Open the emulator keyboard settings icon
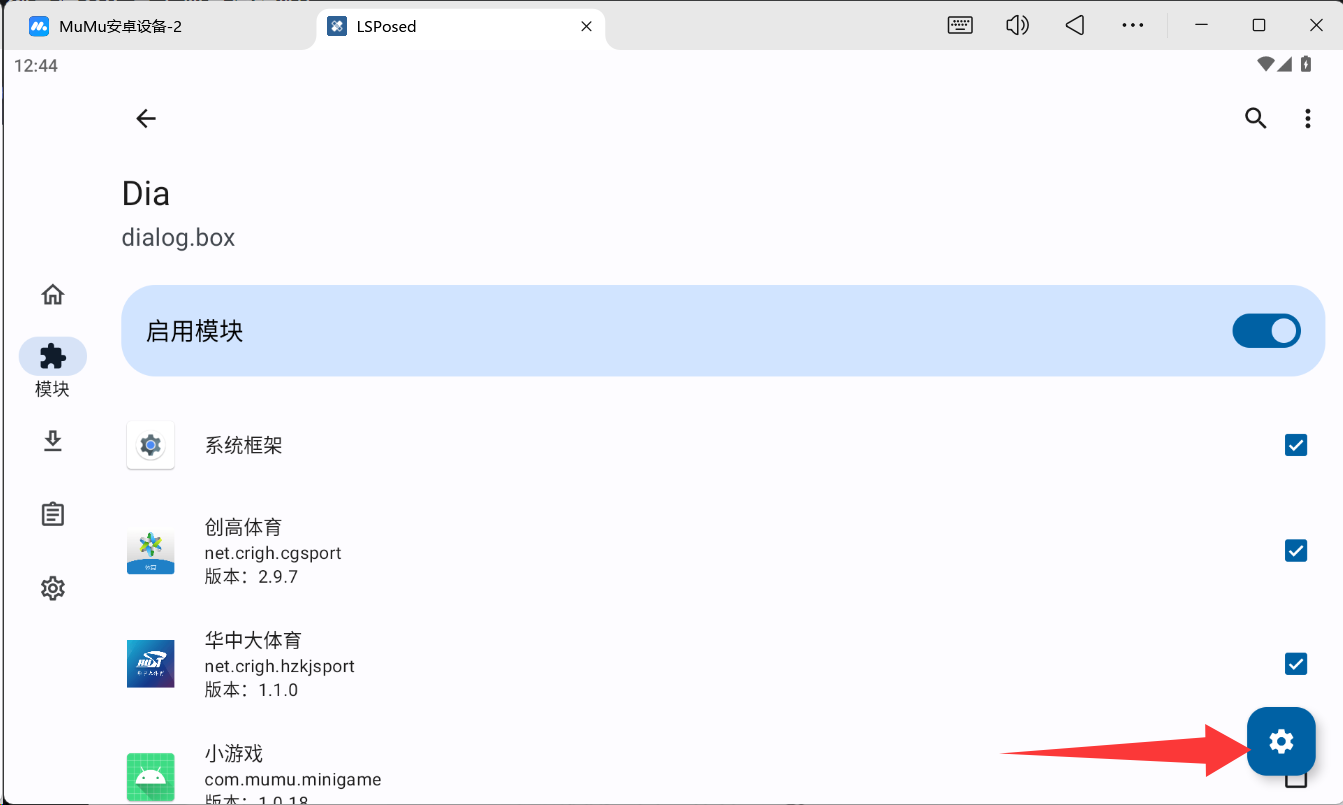This screenshot has width=1343, height=805. click(x=960, y=26)
